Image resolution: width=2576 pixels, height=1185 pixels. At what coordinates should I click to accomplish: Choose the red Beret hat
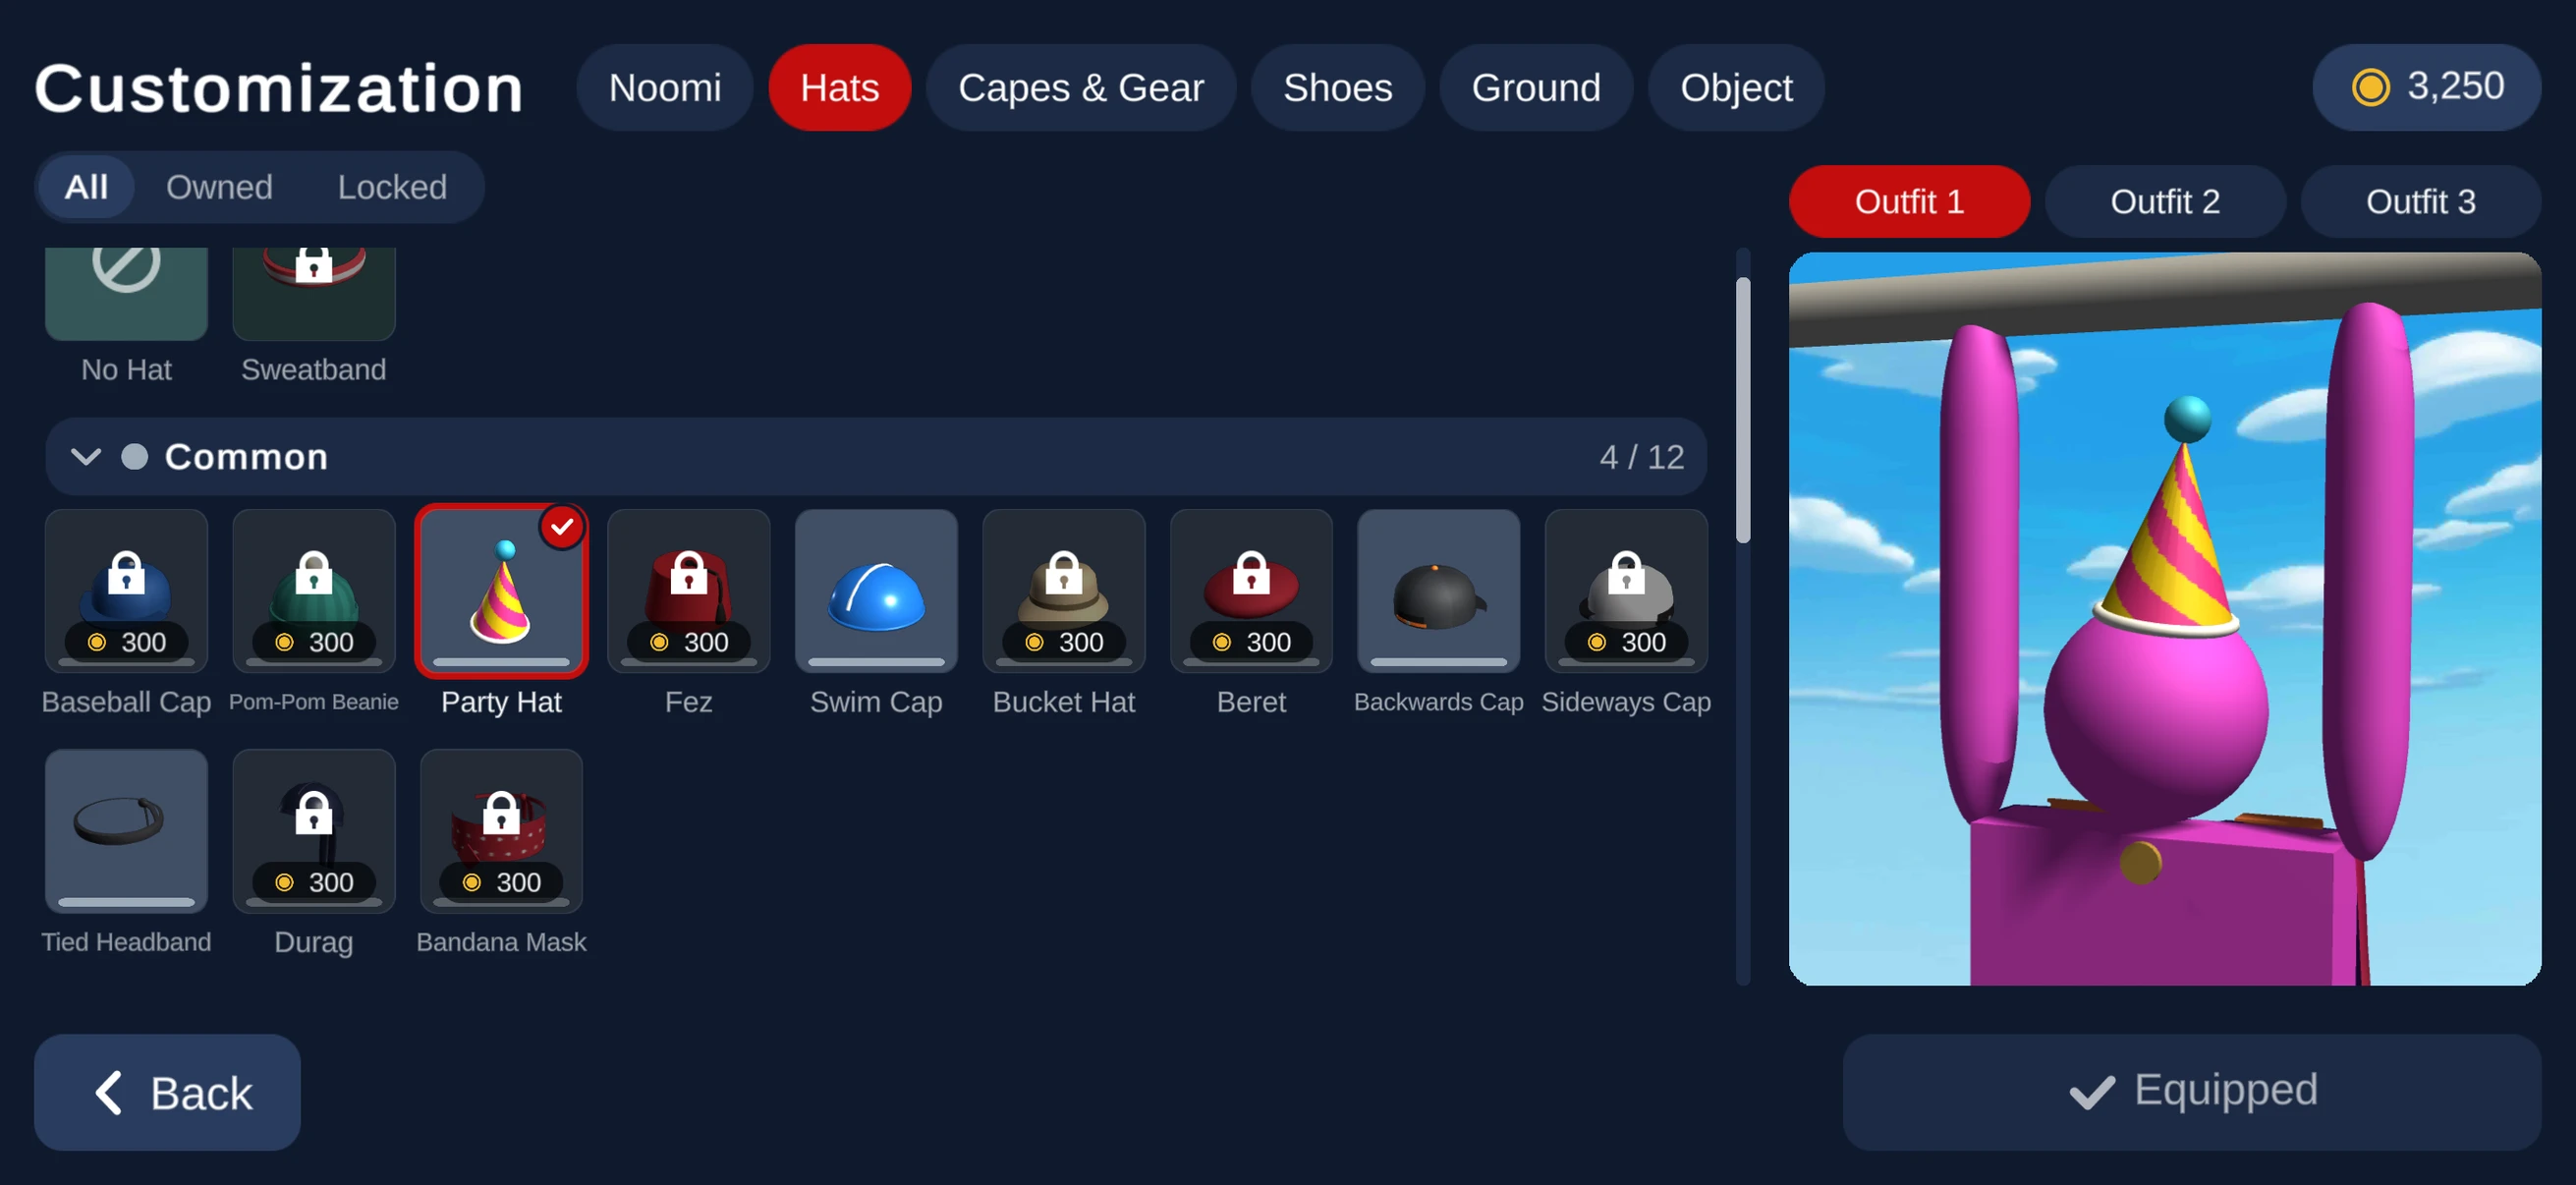click(x=1251, y=591)
